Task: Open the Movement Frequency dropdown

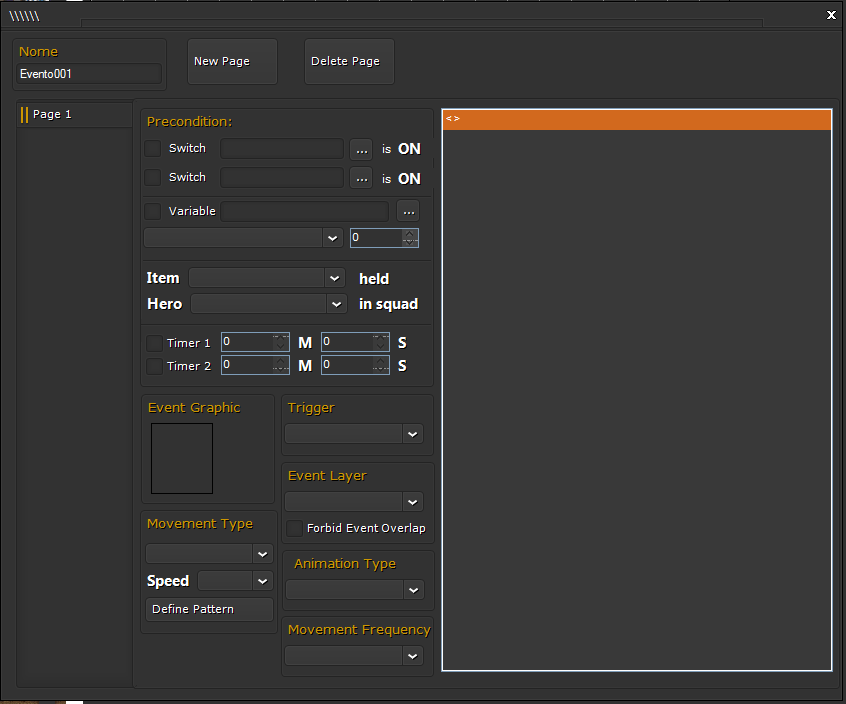Action: (x=354, y=656)
